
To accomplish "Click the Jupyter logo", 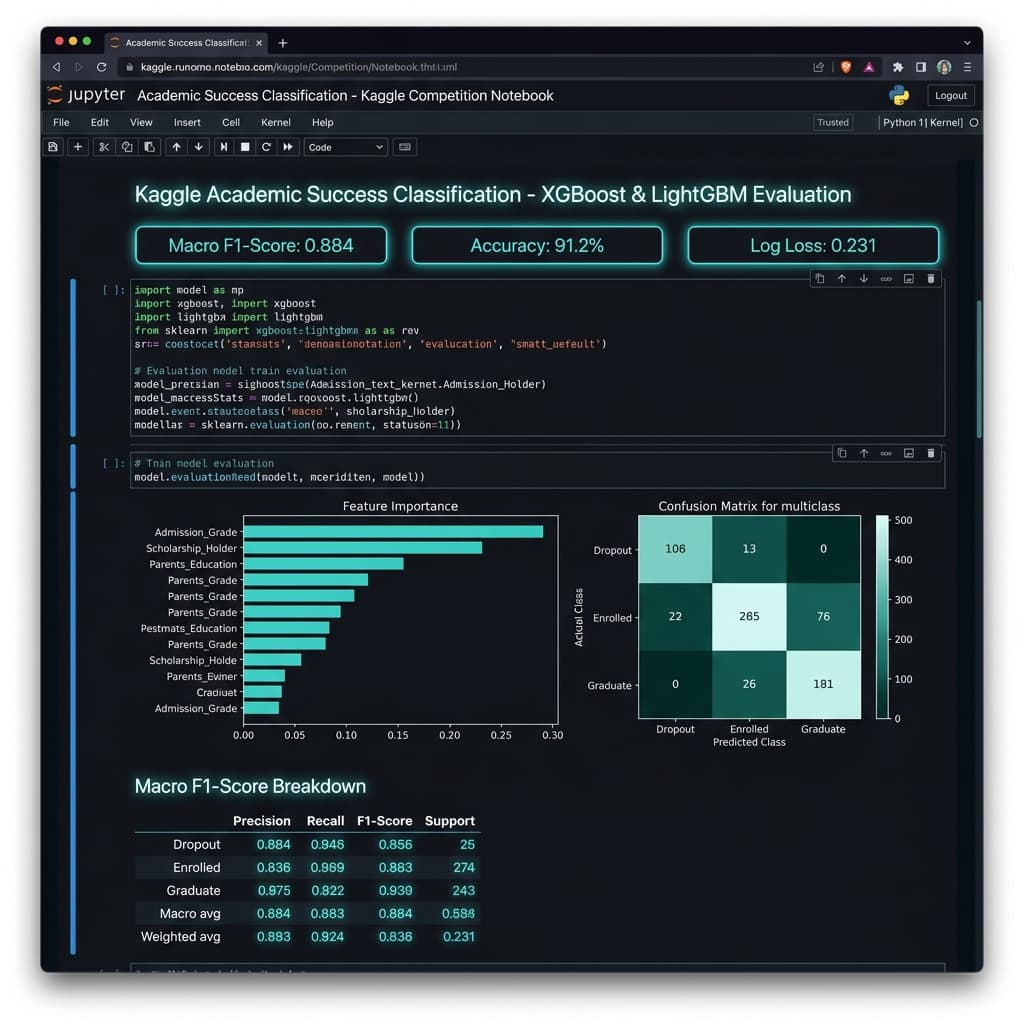I will coord(86,95).
